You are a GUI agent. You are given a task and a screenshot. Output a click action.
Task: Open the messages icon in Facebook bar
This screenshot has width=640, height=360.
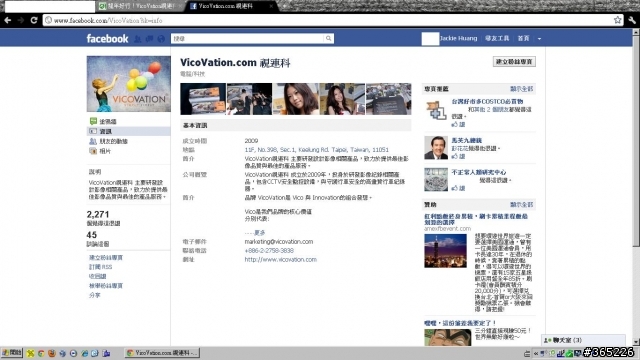click(149, 39)
